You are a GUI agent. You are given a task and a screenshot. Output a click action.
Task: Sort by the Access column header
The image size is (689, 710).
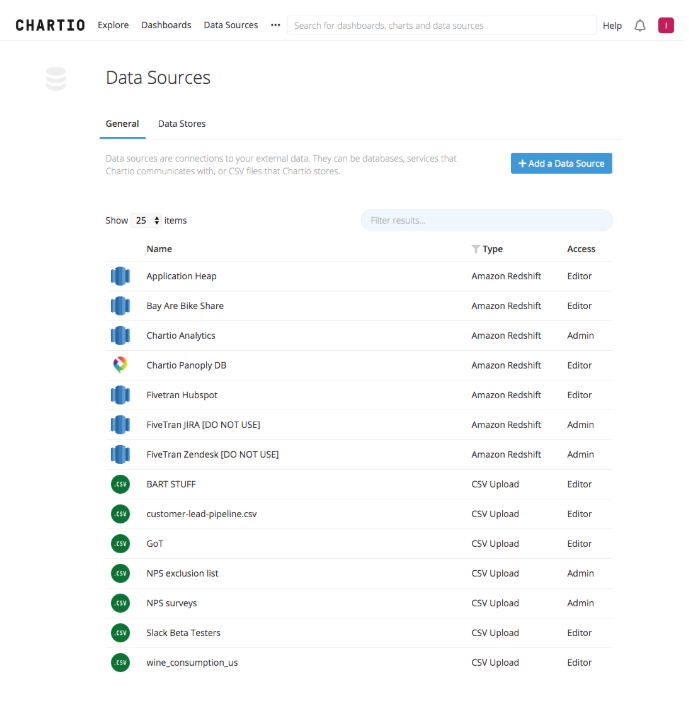pos(581,249)
